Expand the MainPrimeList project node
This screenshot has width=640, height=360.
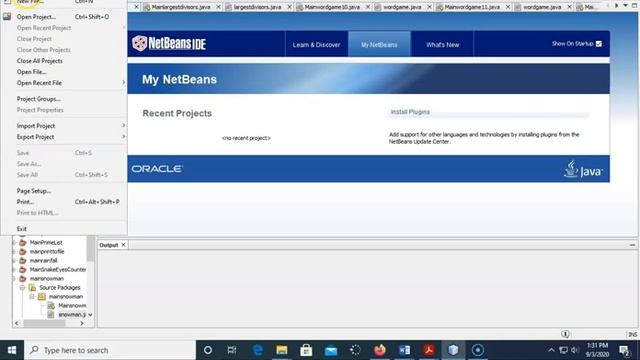pyautogui.click(x=15, y=242)
